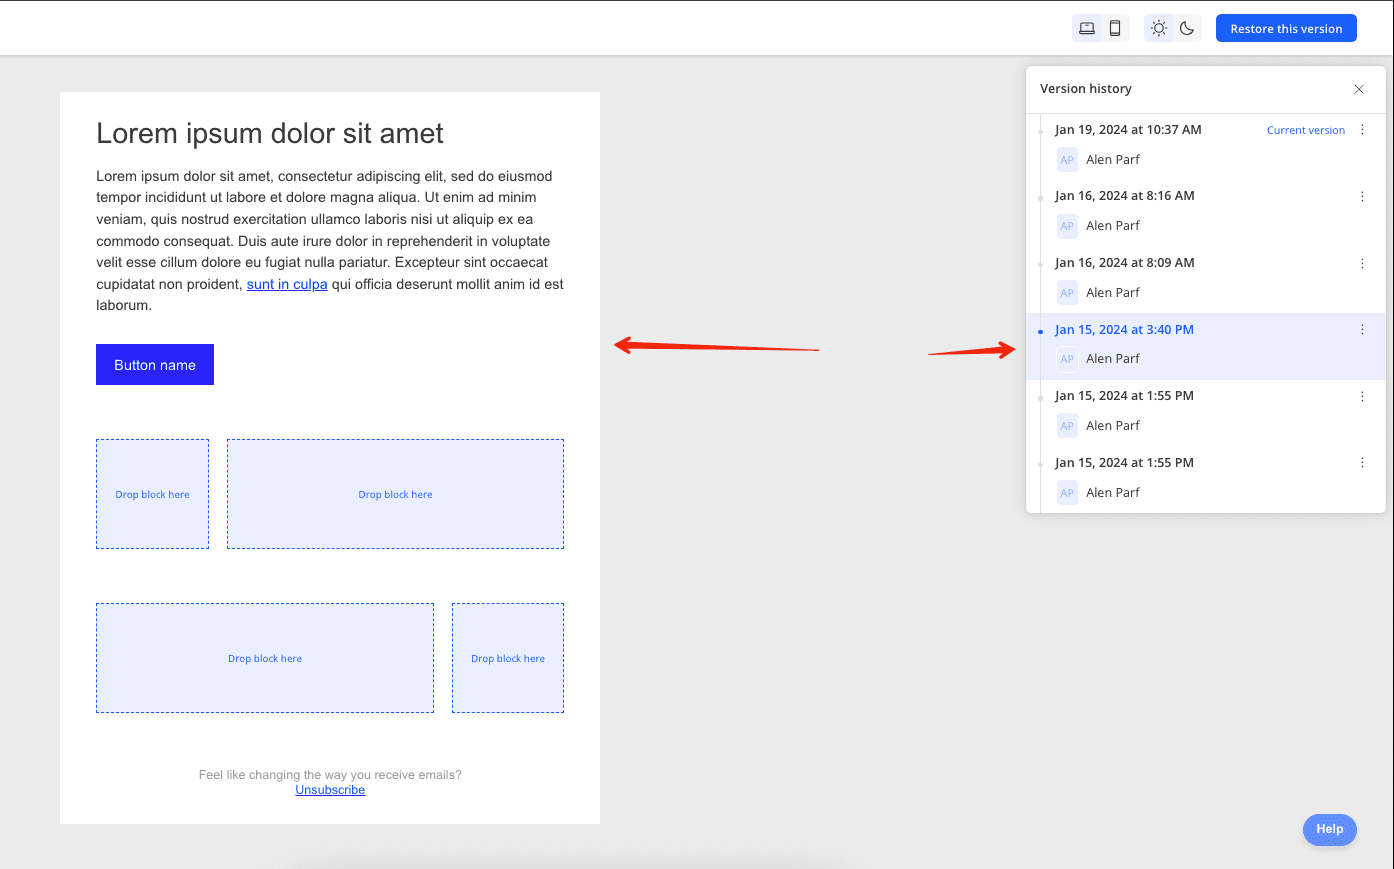This screenshot has height=869, width=1394.
Task: Close the Version history panel
Action: pos(1359,89)
